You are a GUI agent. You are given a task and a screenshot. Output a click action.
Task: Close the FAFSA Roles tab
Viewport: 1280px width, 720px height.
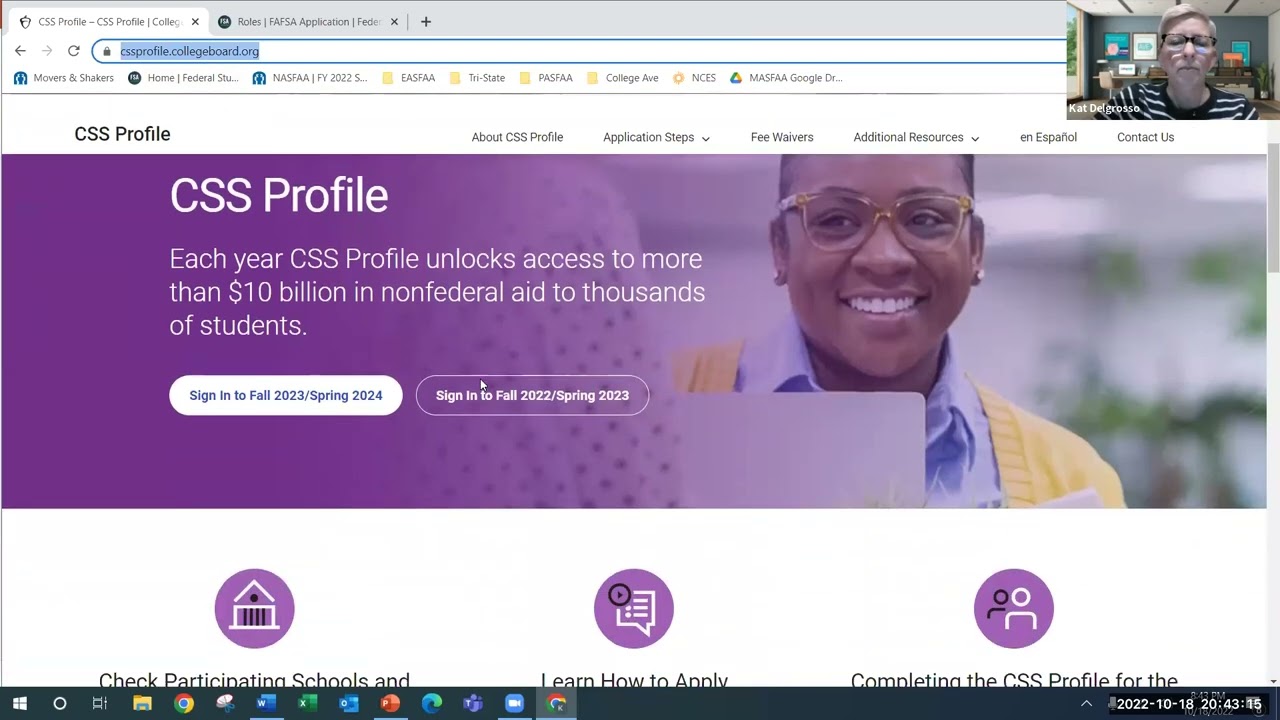click(394, 22)
